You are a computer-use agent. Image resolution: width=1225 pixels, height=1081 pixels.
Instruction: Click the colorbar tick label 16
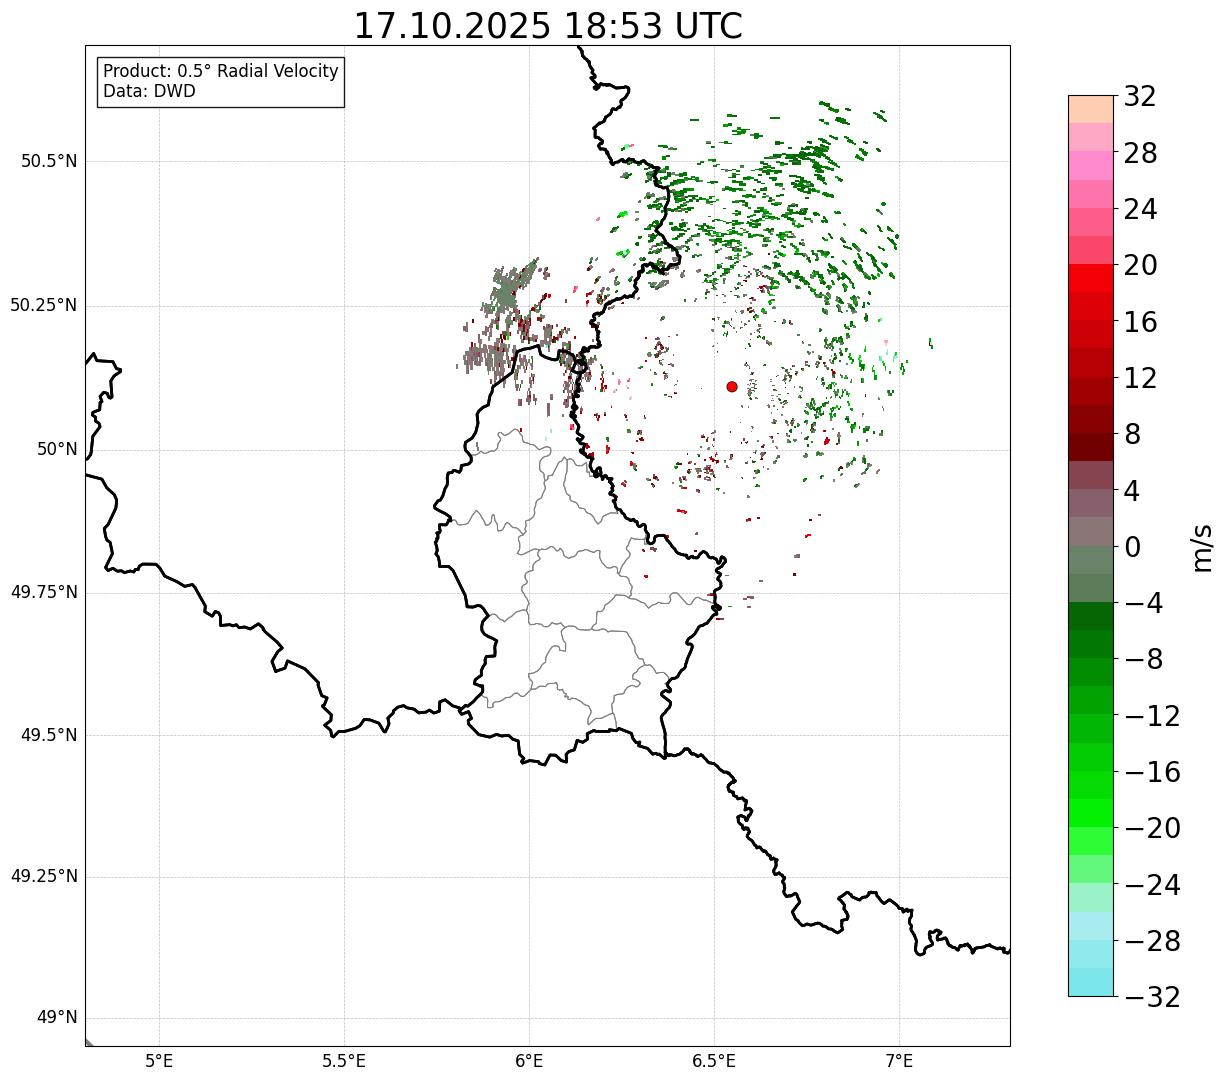pyautogui.click(x=1140, y=322)
